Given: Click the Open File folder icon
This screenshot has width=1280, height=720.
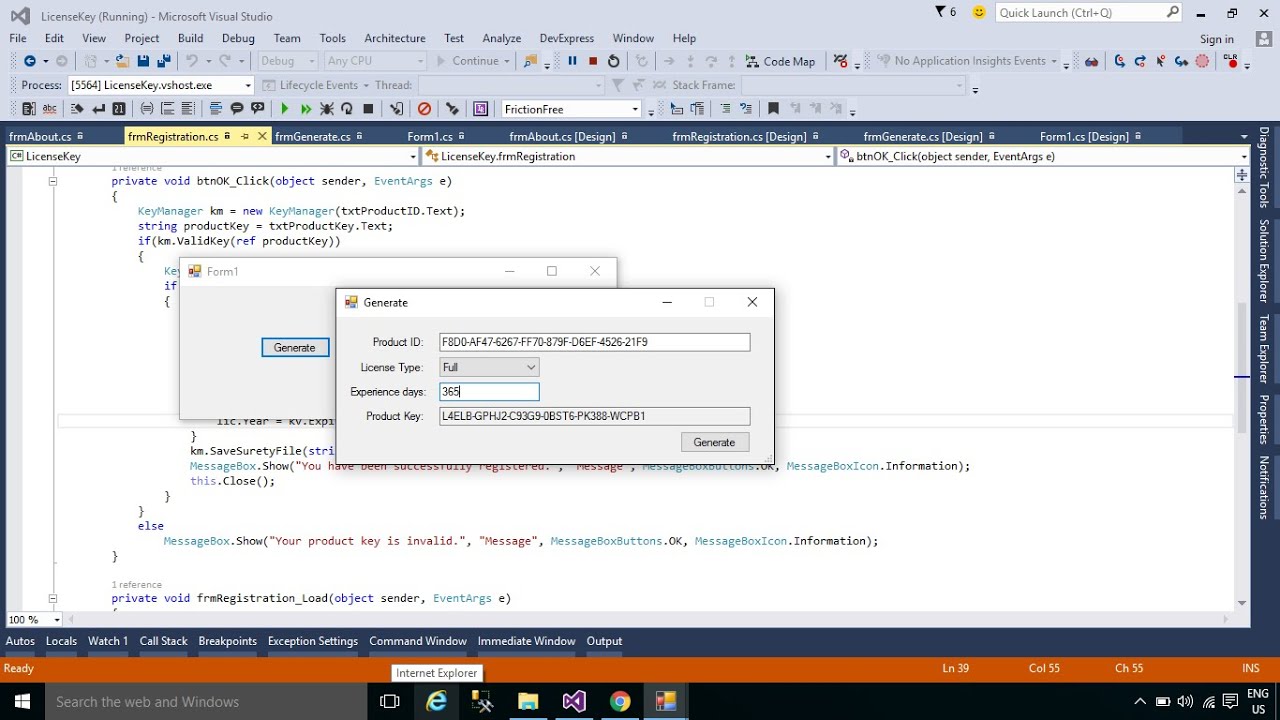Looking at the screenshot, I should 122,61.
